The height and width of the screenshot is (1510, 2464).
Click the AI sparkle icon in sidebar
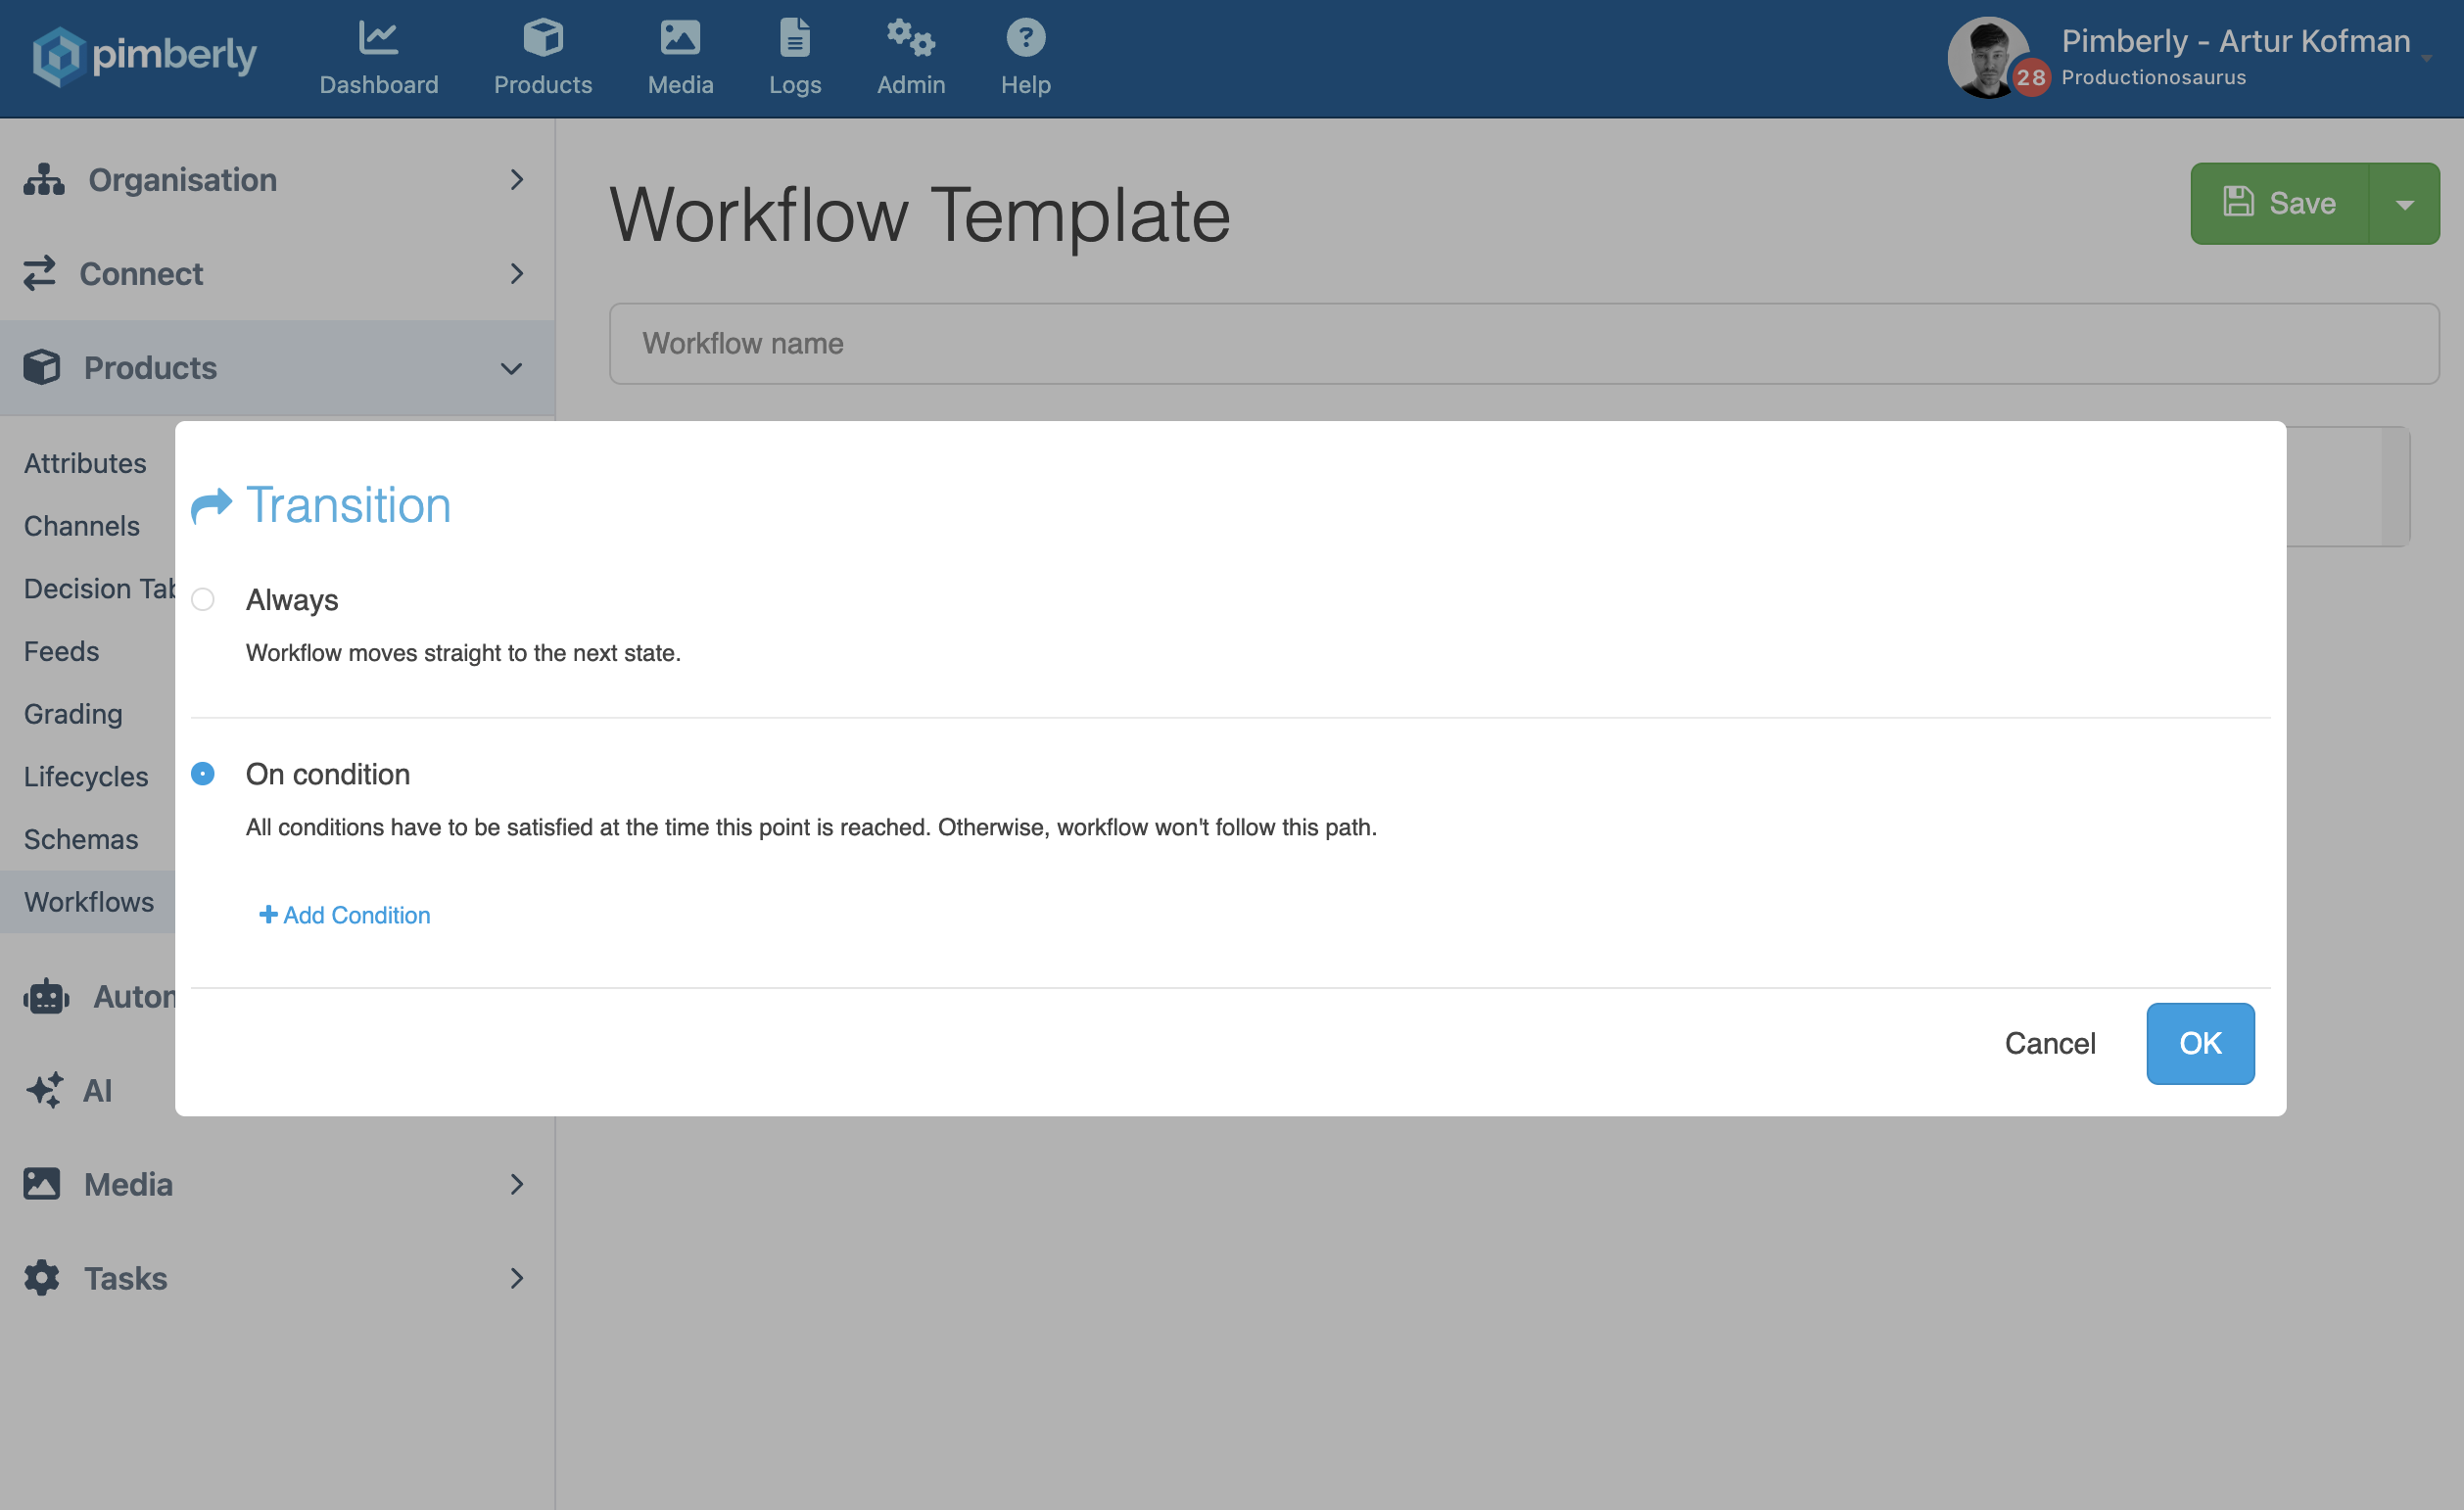pyautogui.click(x=44, y=1090)
